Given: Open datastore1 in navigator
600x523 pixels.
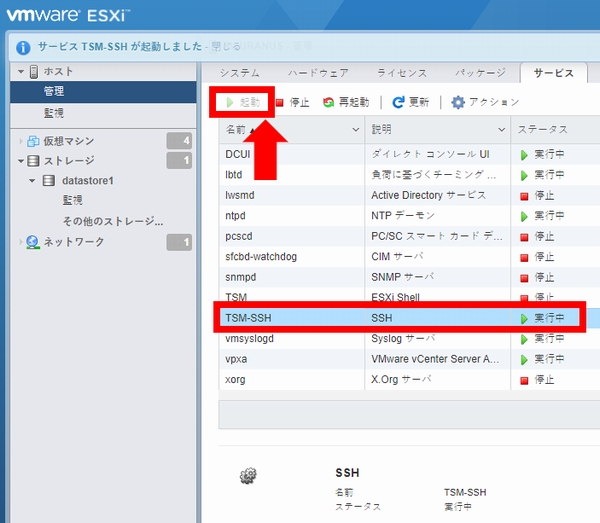Looking at the screenshot, I should tap(88, 181).
